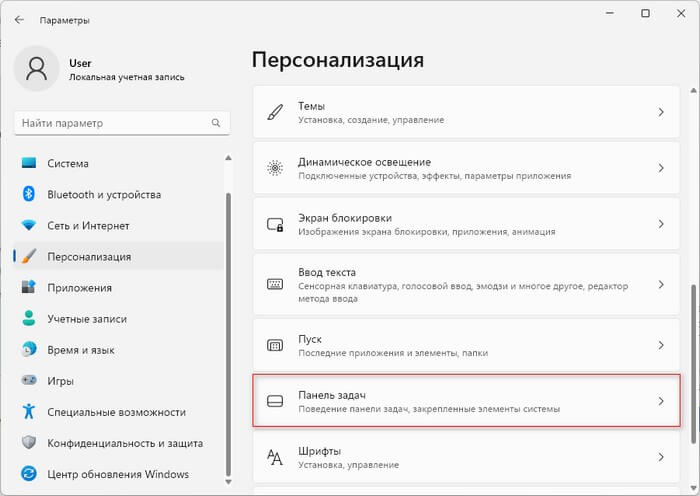Click the Шрифты font icon
700x496 pixels.
(275, 457)
